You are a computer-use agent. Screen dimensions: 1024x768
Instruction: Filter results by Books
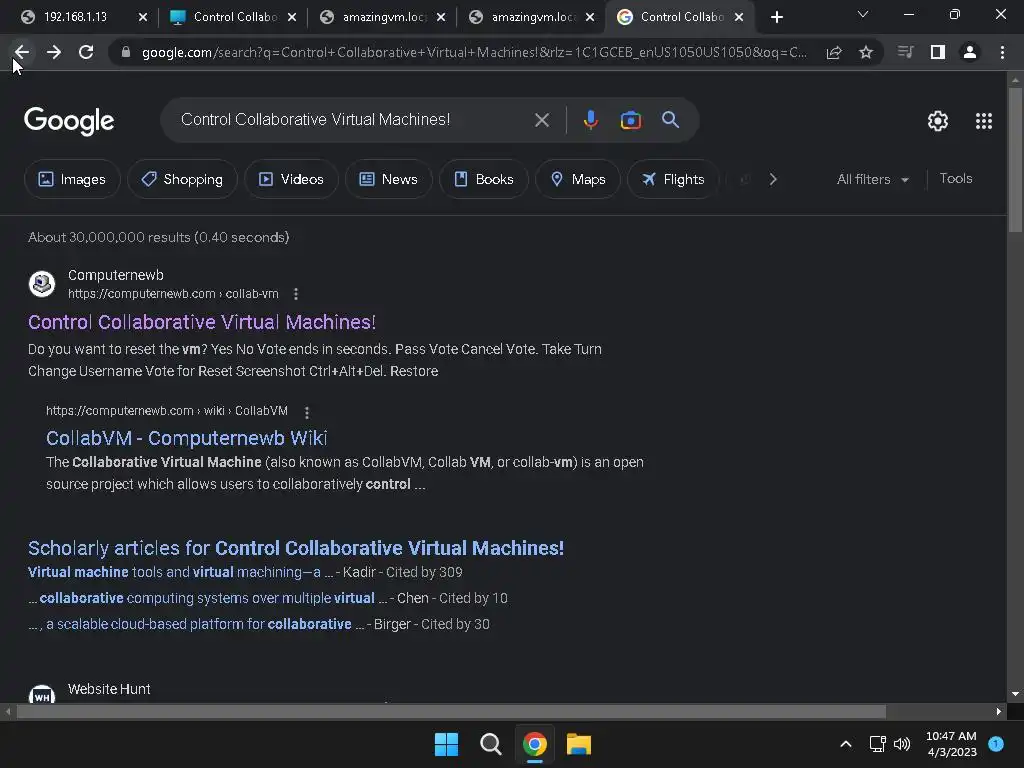click(484, 180)
